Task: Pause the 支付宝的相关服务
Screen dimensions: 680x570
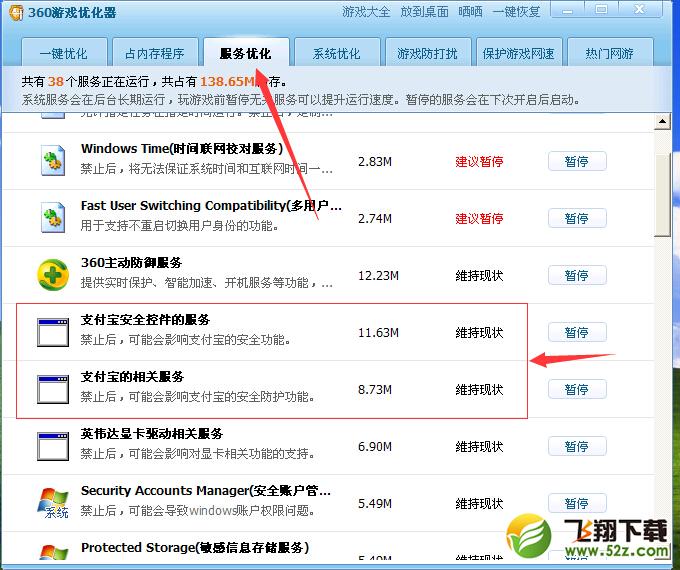Action: click(x=577, y=390)
